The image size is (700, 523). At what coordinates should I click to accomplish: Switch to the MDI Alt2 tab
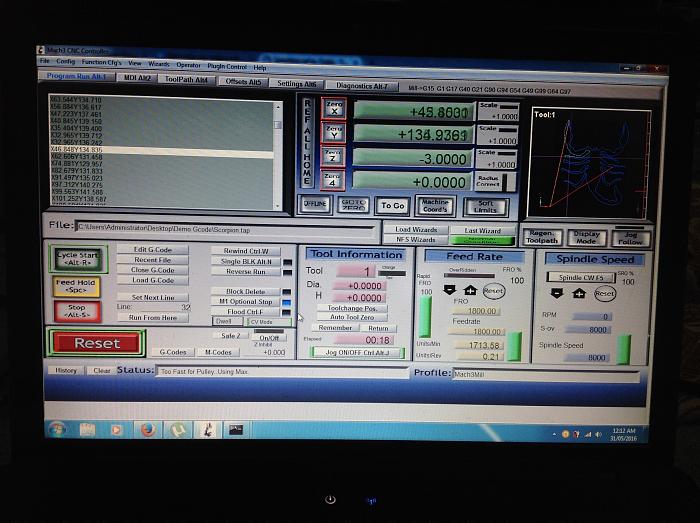coord(137,78)
